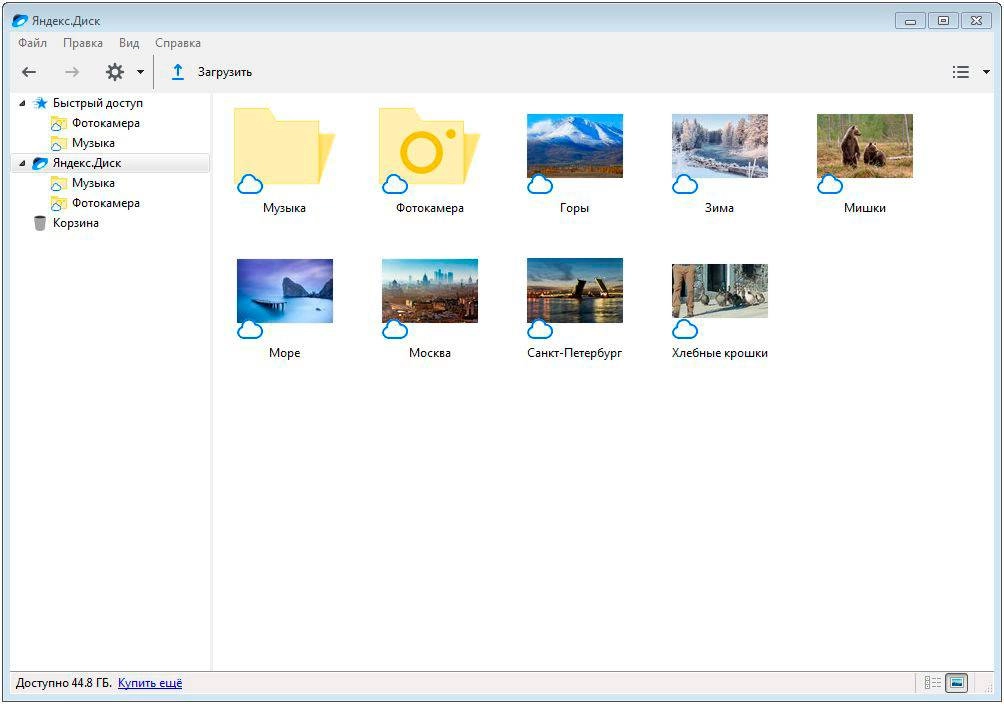
Task: Click the Москва file name label
Action: [430, 353]
